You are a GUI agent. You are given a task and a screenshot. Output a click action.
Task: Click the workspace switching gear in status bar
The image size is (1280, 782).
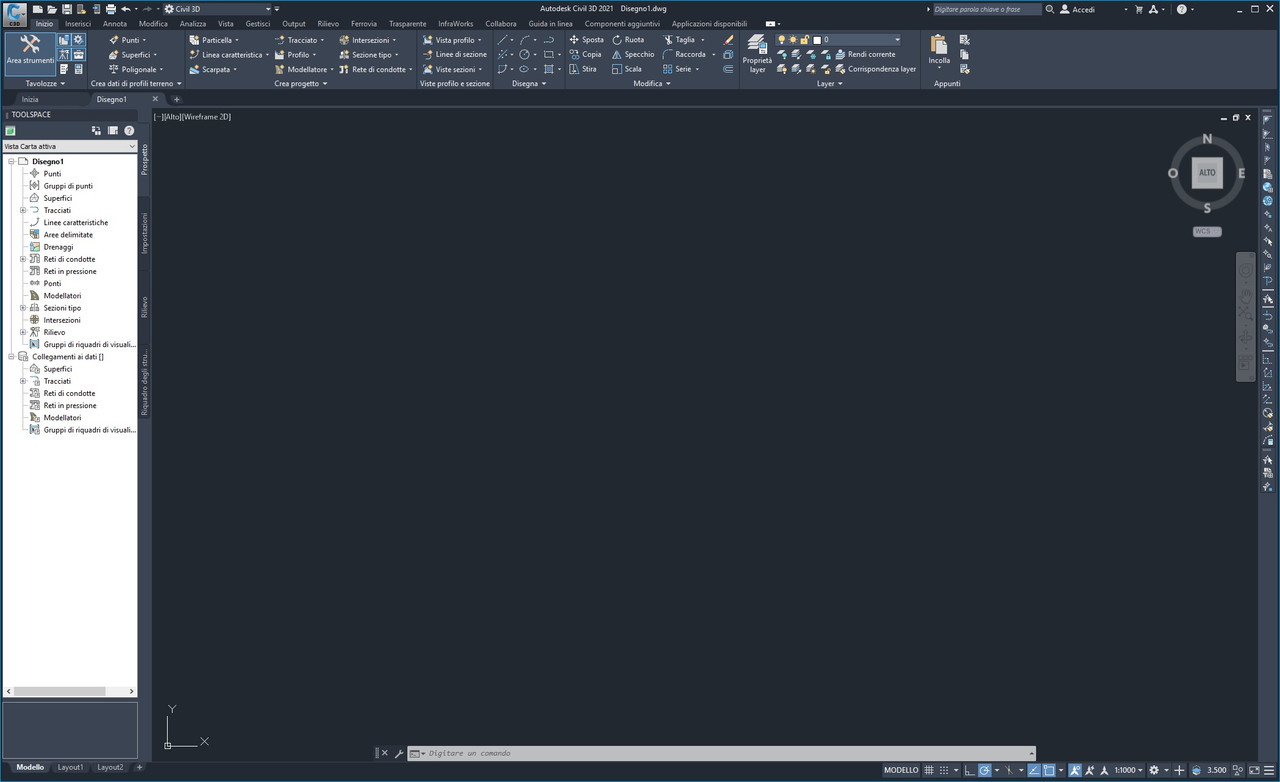(x=1154, y=770)
